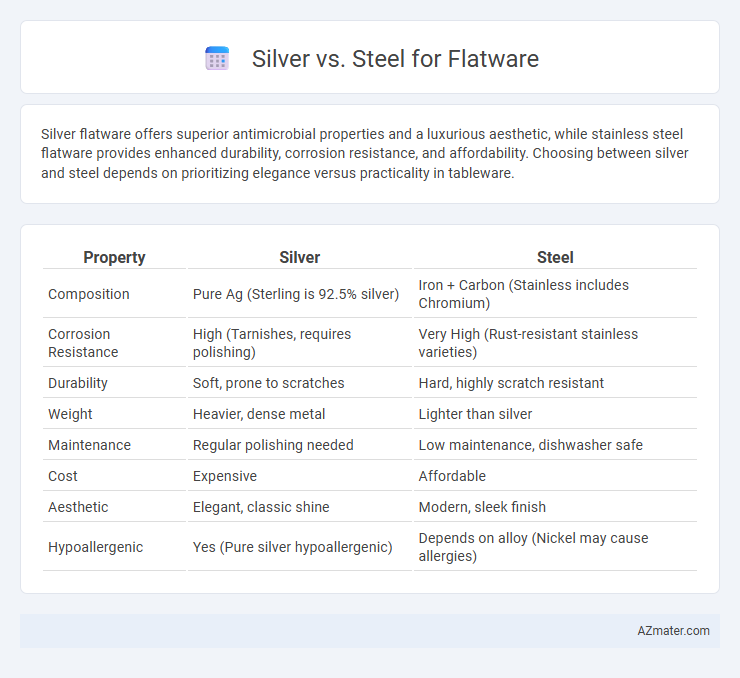Click the 'Aesthetic' row label
The width and height of the screenshot is (740, 678).
78,507
